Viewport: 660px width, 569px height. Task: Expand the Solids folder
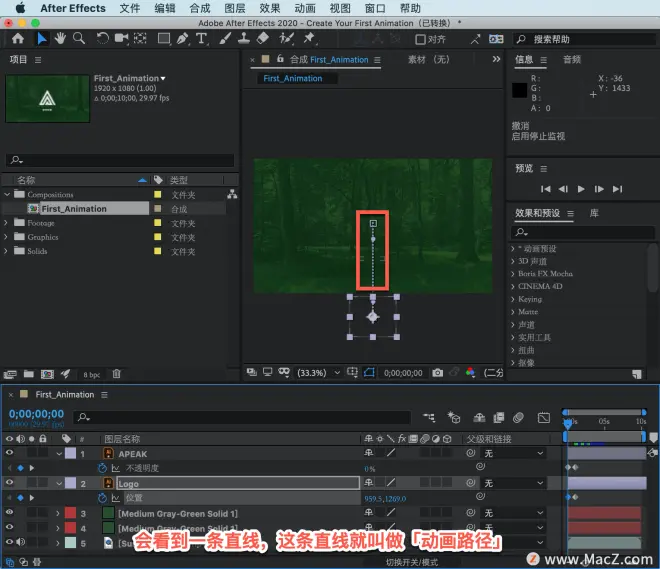click(6, 251)
